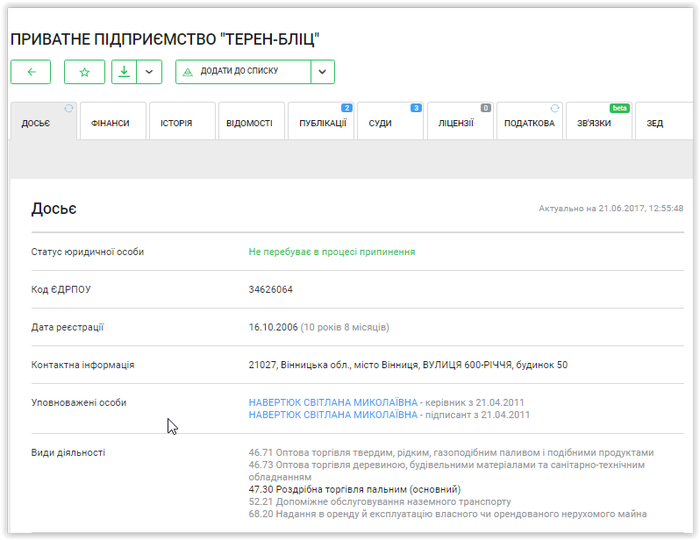Click activity 46.71 Оптова торгівля твердим паливом
The height and width of the screenshot is (540, 700).
coord(451,453)
